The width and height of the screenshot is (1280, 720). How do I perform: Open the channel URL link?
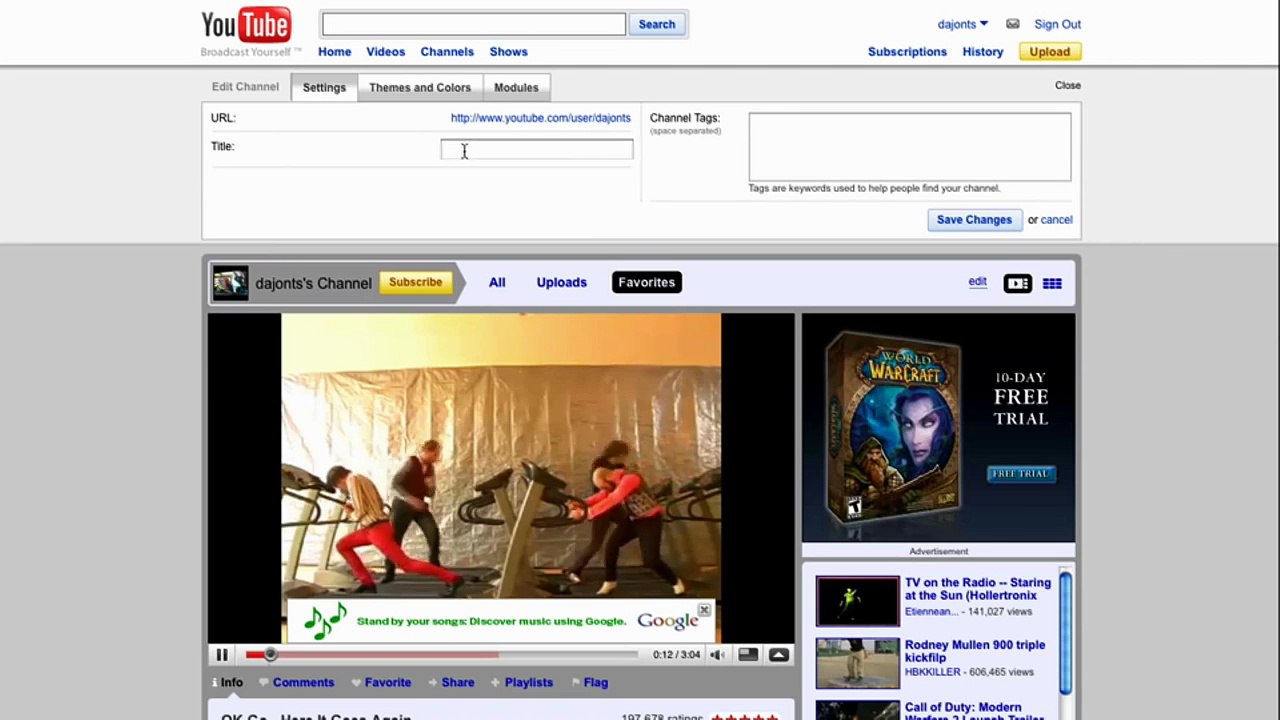pyautogui.click(x=541, y=118)
